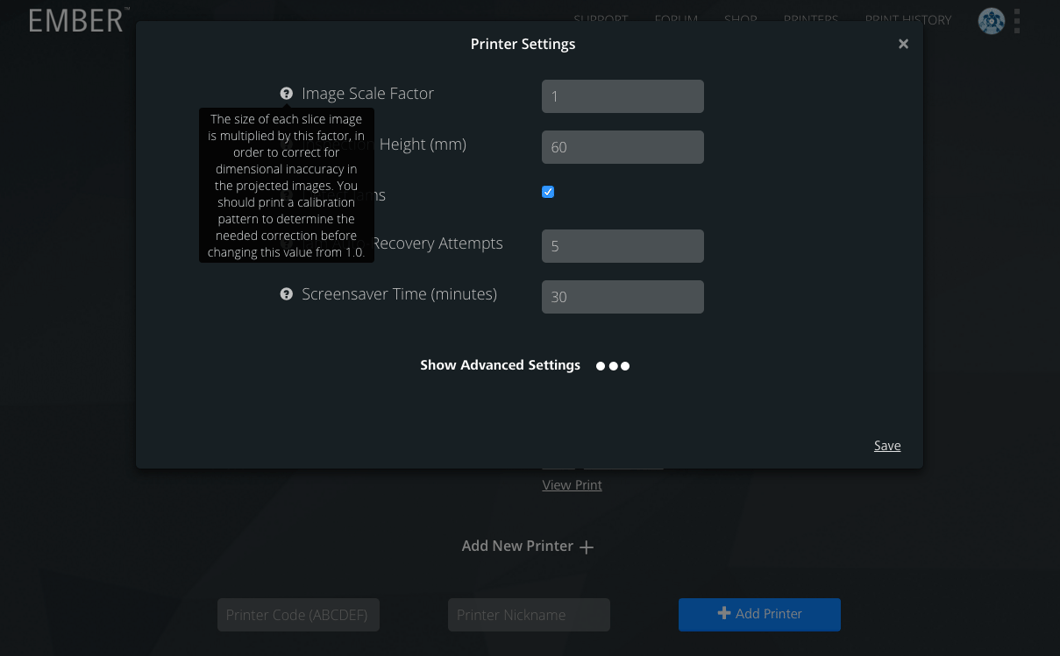Edit the Screensaver Time field showing 30
Screen dimensions: 1060x656
pyautogui.click(x=622, y=297)
